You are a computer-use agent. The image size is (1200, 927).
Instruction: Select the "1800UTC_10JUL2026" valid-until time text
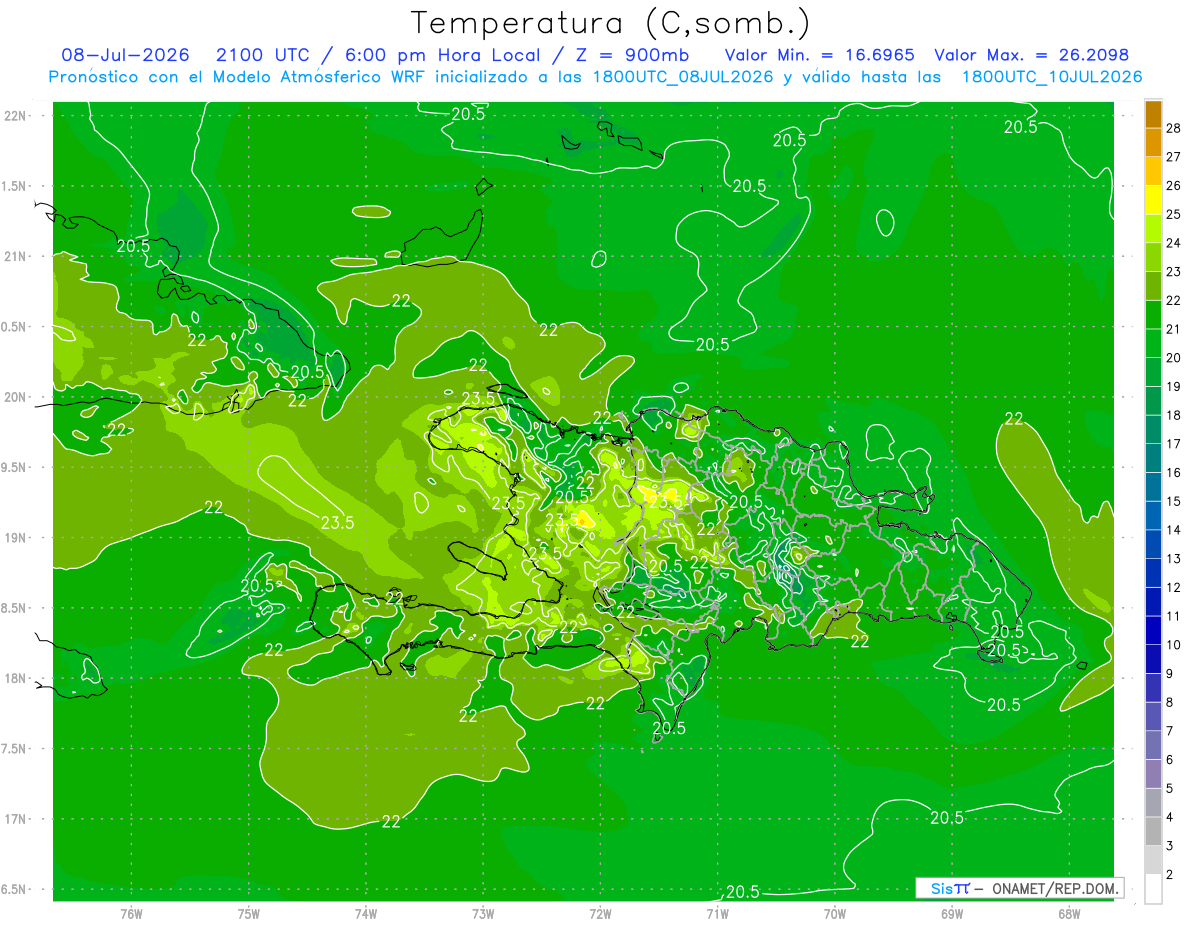point(1052,77)
